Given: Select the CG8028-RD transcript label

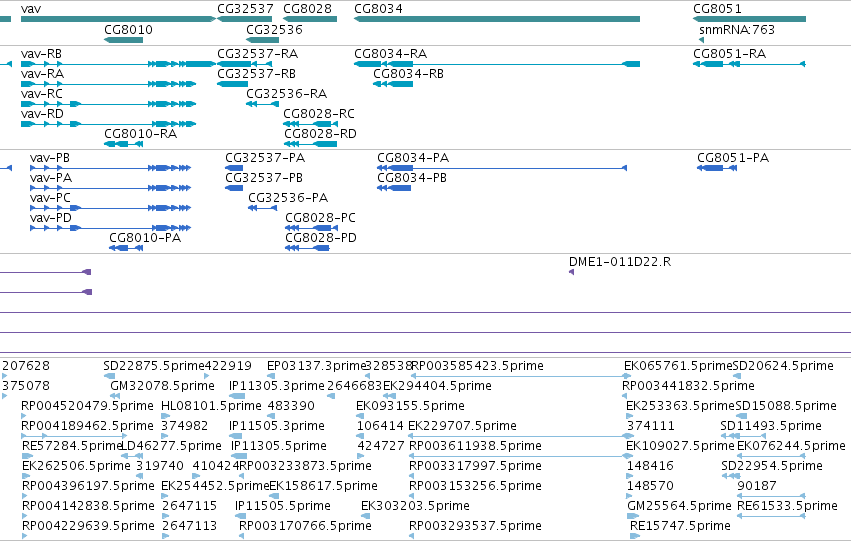Looking at the screenshot, I should pyautogui.click(x=320, y=133).
